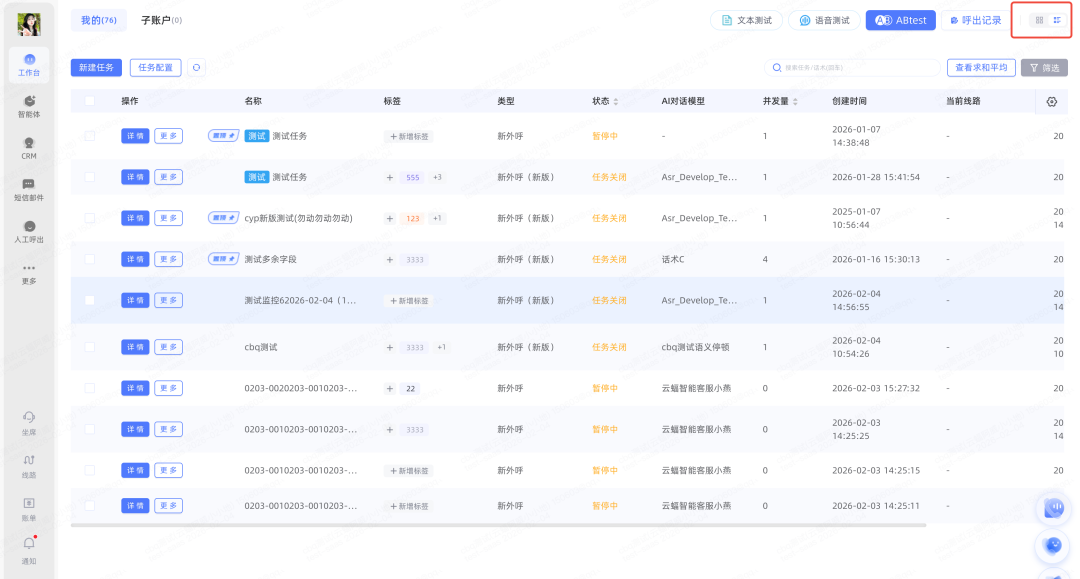The image size is (1080, 579).
Task: Tick the select-all checkbox in table header
Action: coord(90,101)
